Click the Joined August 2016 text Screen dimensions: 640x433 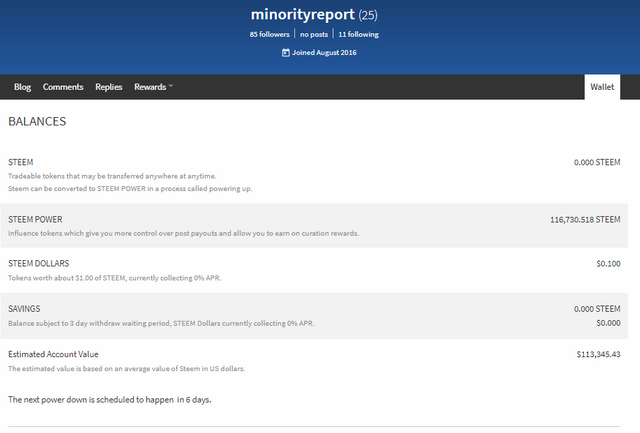click(x=324, y=53)
